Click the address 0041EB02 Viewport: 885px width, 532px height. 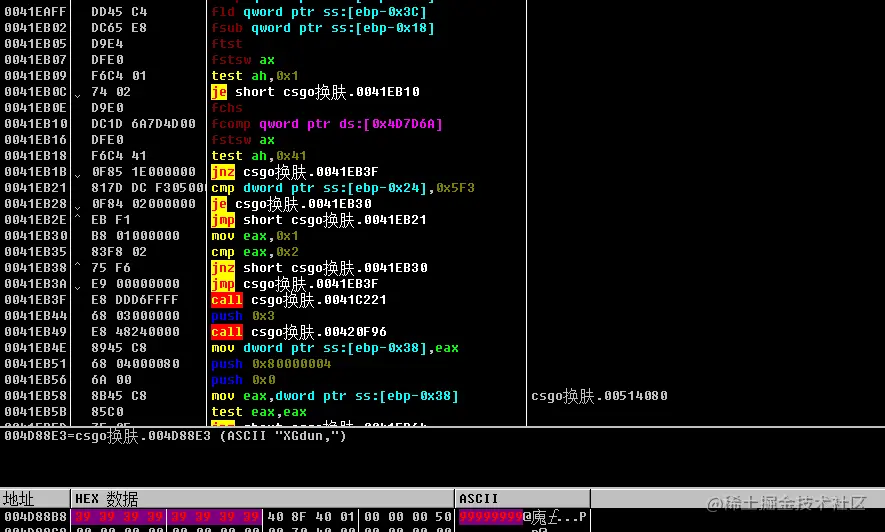(x=35, y=28)
